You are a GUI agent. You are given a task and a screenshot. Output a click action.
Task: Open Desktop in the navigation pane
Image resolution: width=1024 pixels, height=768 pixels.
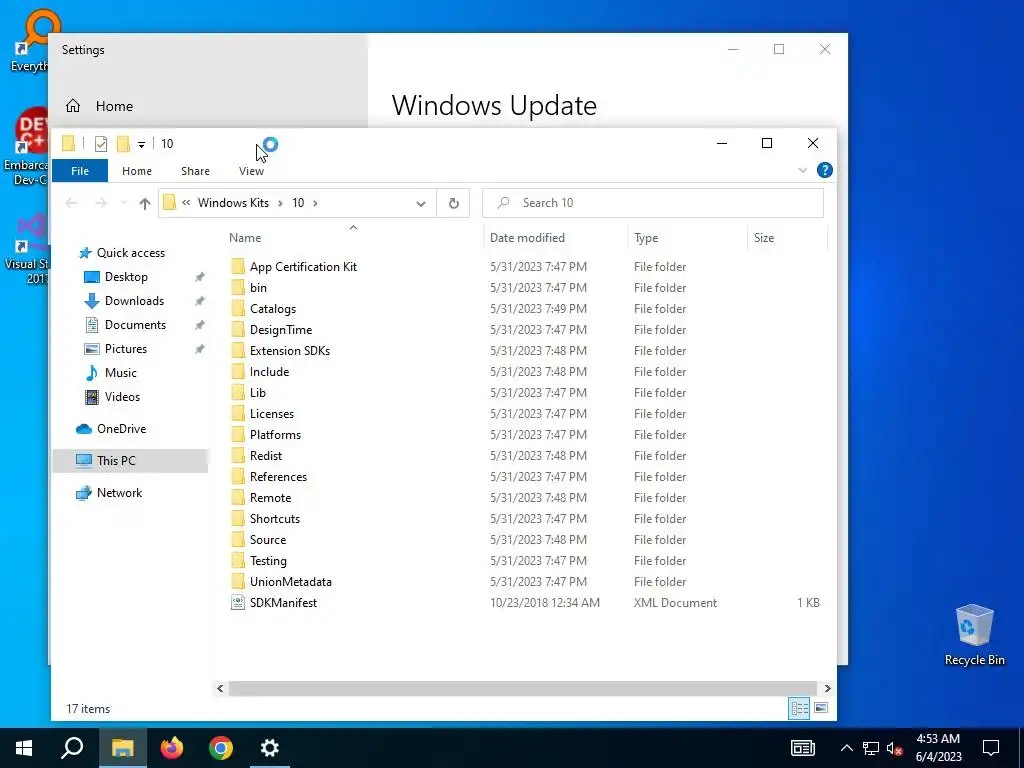[x=126, y=277]
